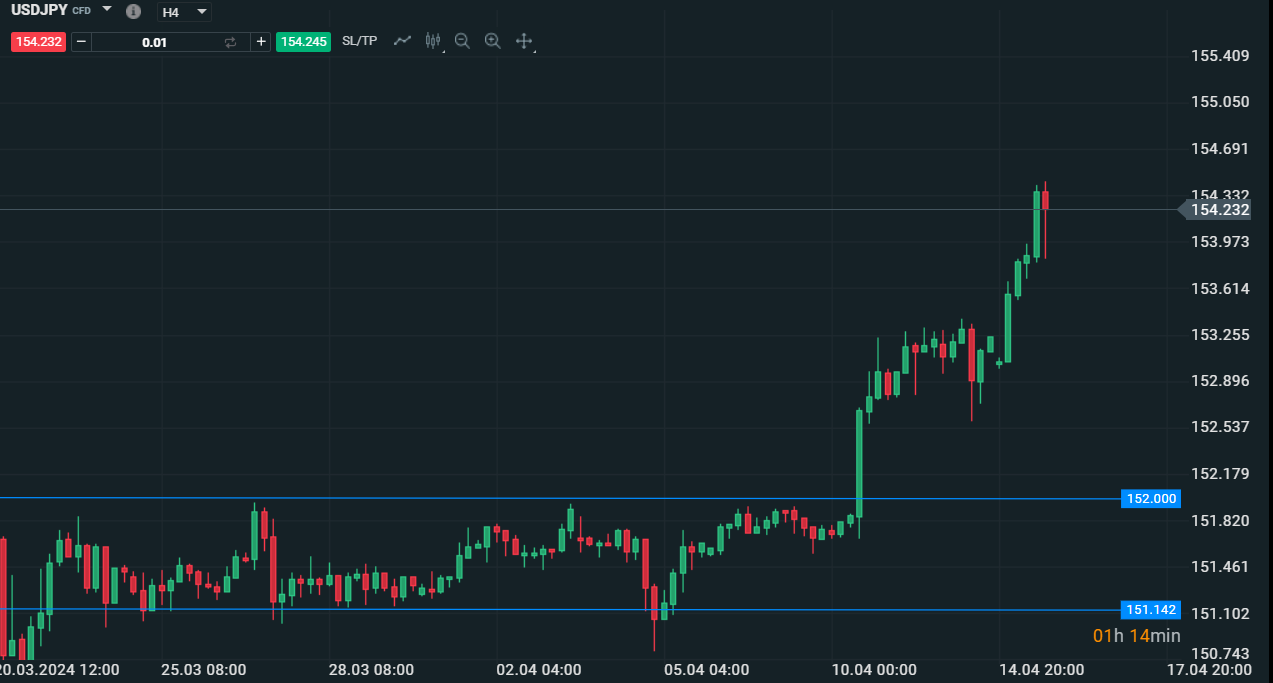Open the indicators line-chart icon
The height and width of the screenshot is (683, 1273).
pos(402,41)
